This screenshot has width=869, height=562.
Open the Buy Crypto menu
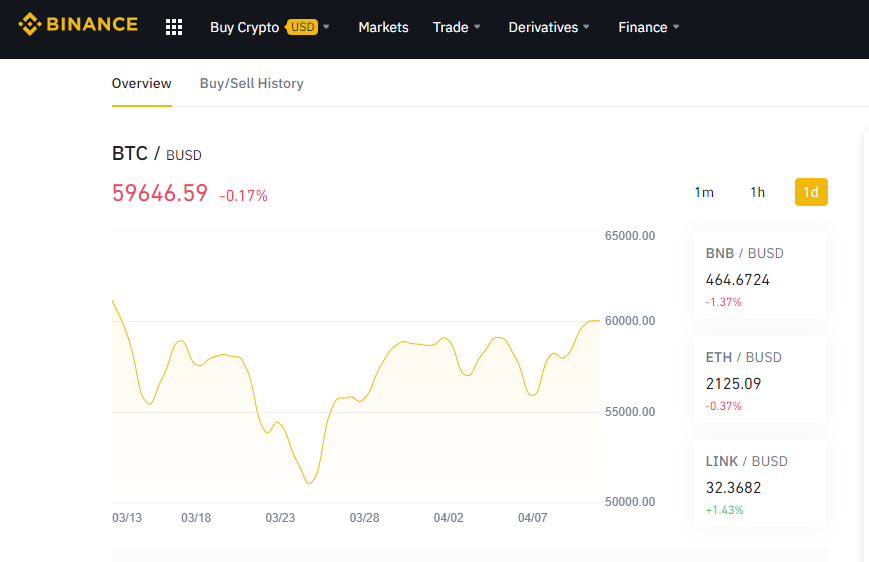tap(244, 27)
